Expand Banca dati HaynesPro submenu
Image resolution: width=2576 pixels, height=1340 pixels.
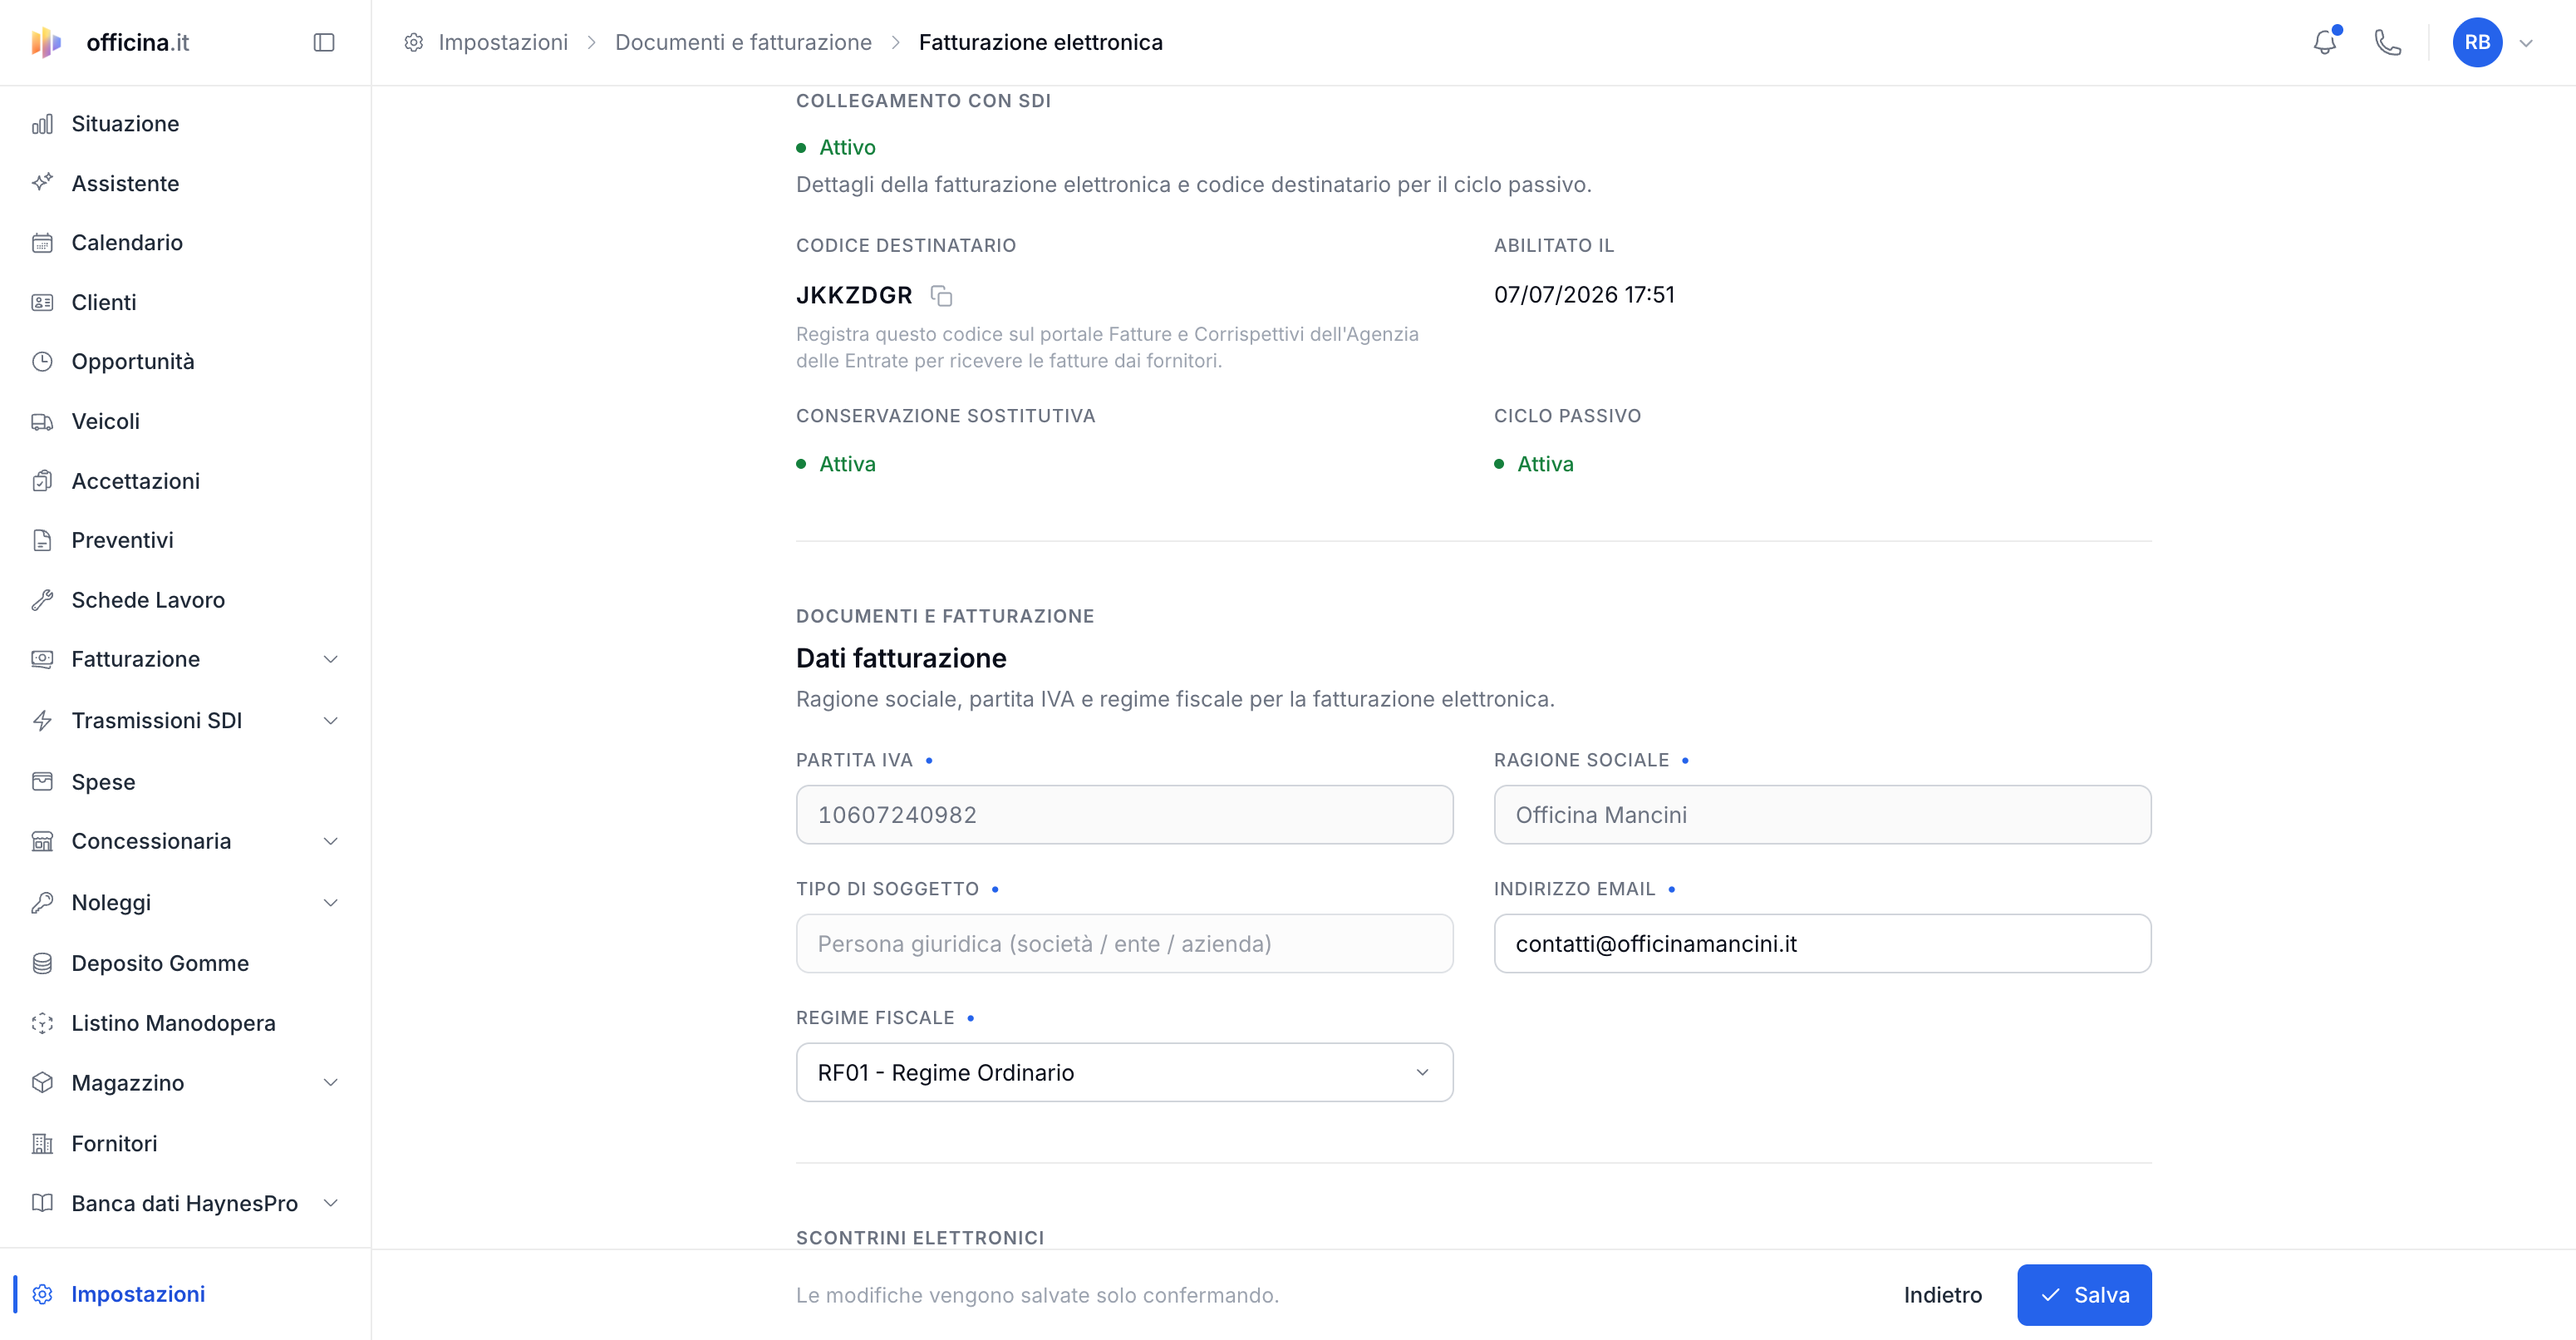pos(331,1203)
